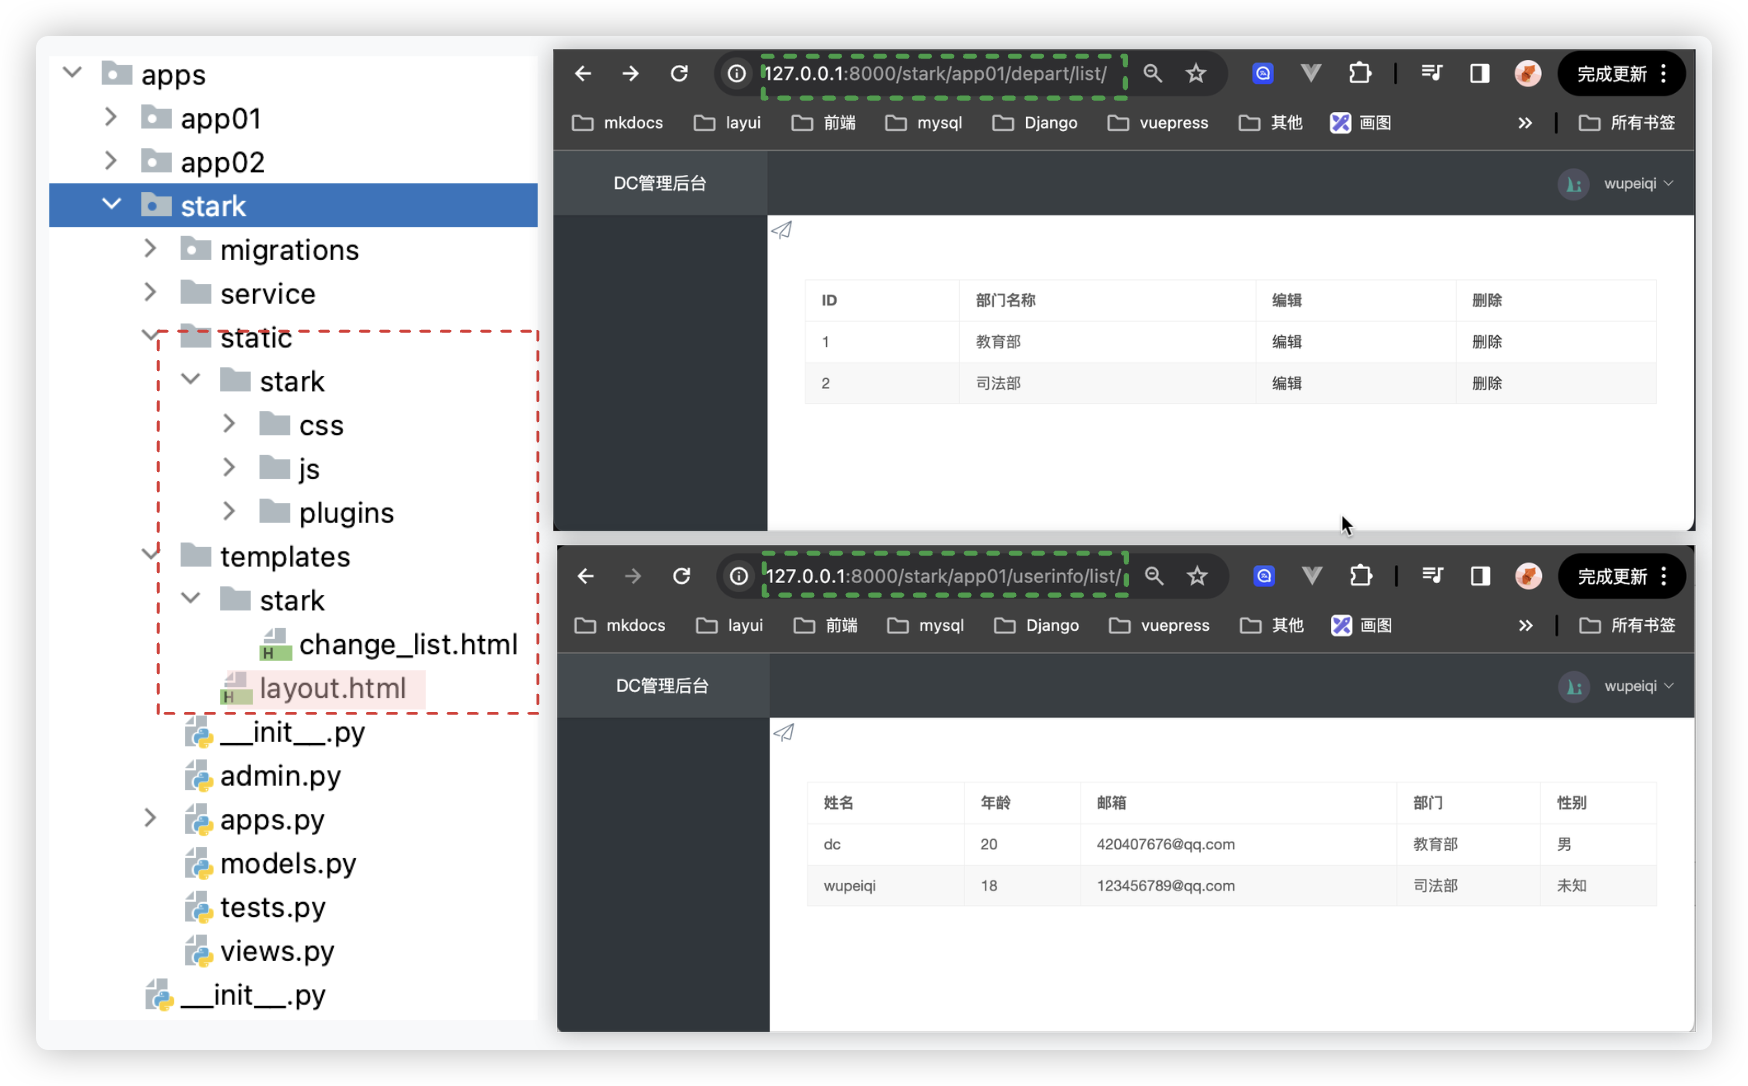The image size is (1748, 1086).
Task: Click the media control icon in top browser
Action: click(1431, 73)
